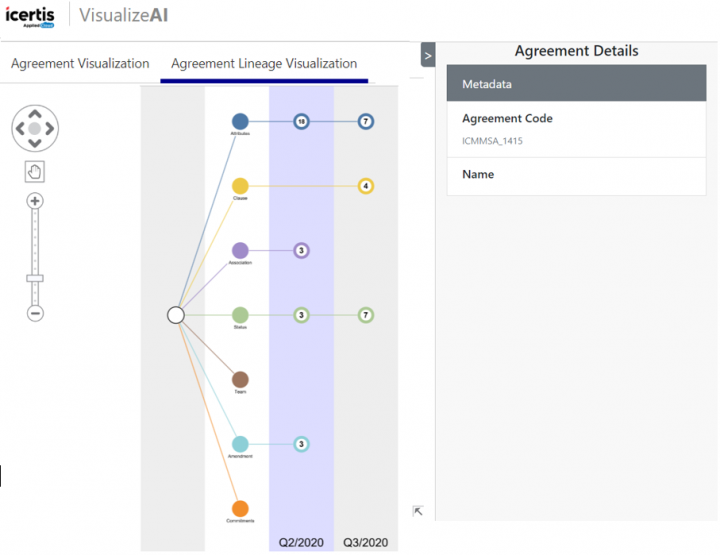The height and width of the screenshot is (555, 720).
Task: Select the hand pan tool
Action: pos(35,172)
